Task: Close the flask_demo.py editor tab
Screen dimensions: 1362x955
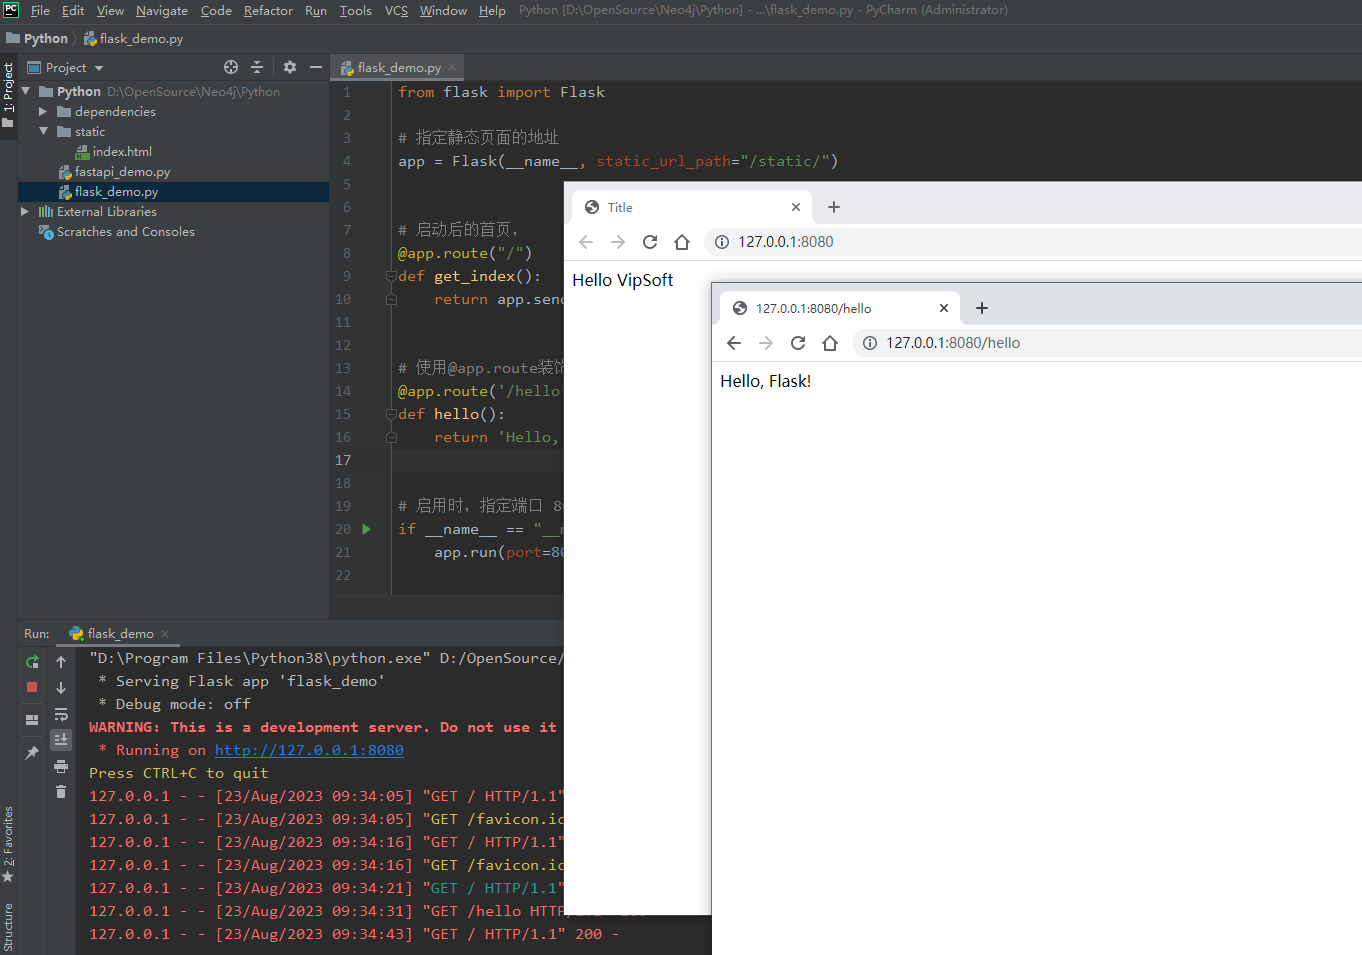Action: [452, 67]
